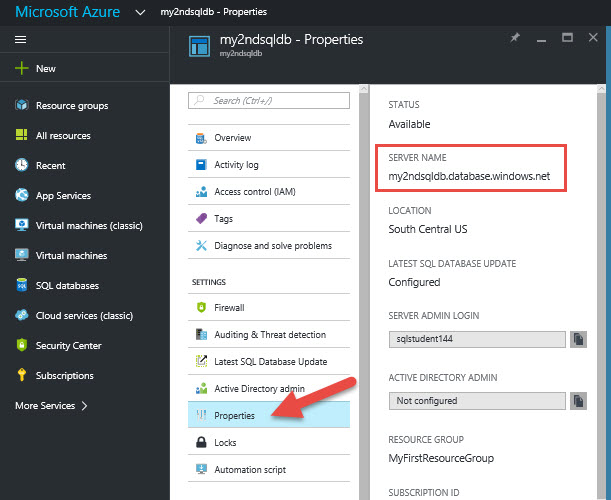
Task: Open Access control (IAM) section
Action: (x=254, y=192)
